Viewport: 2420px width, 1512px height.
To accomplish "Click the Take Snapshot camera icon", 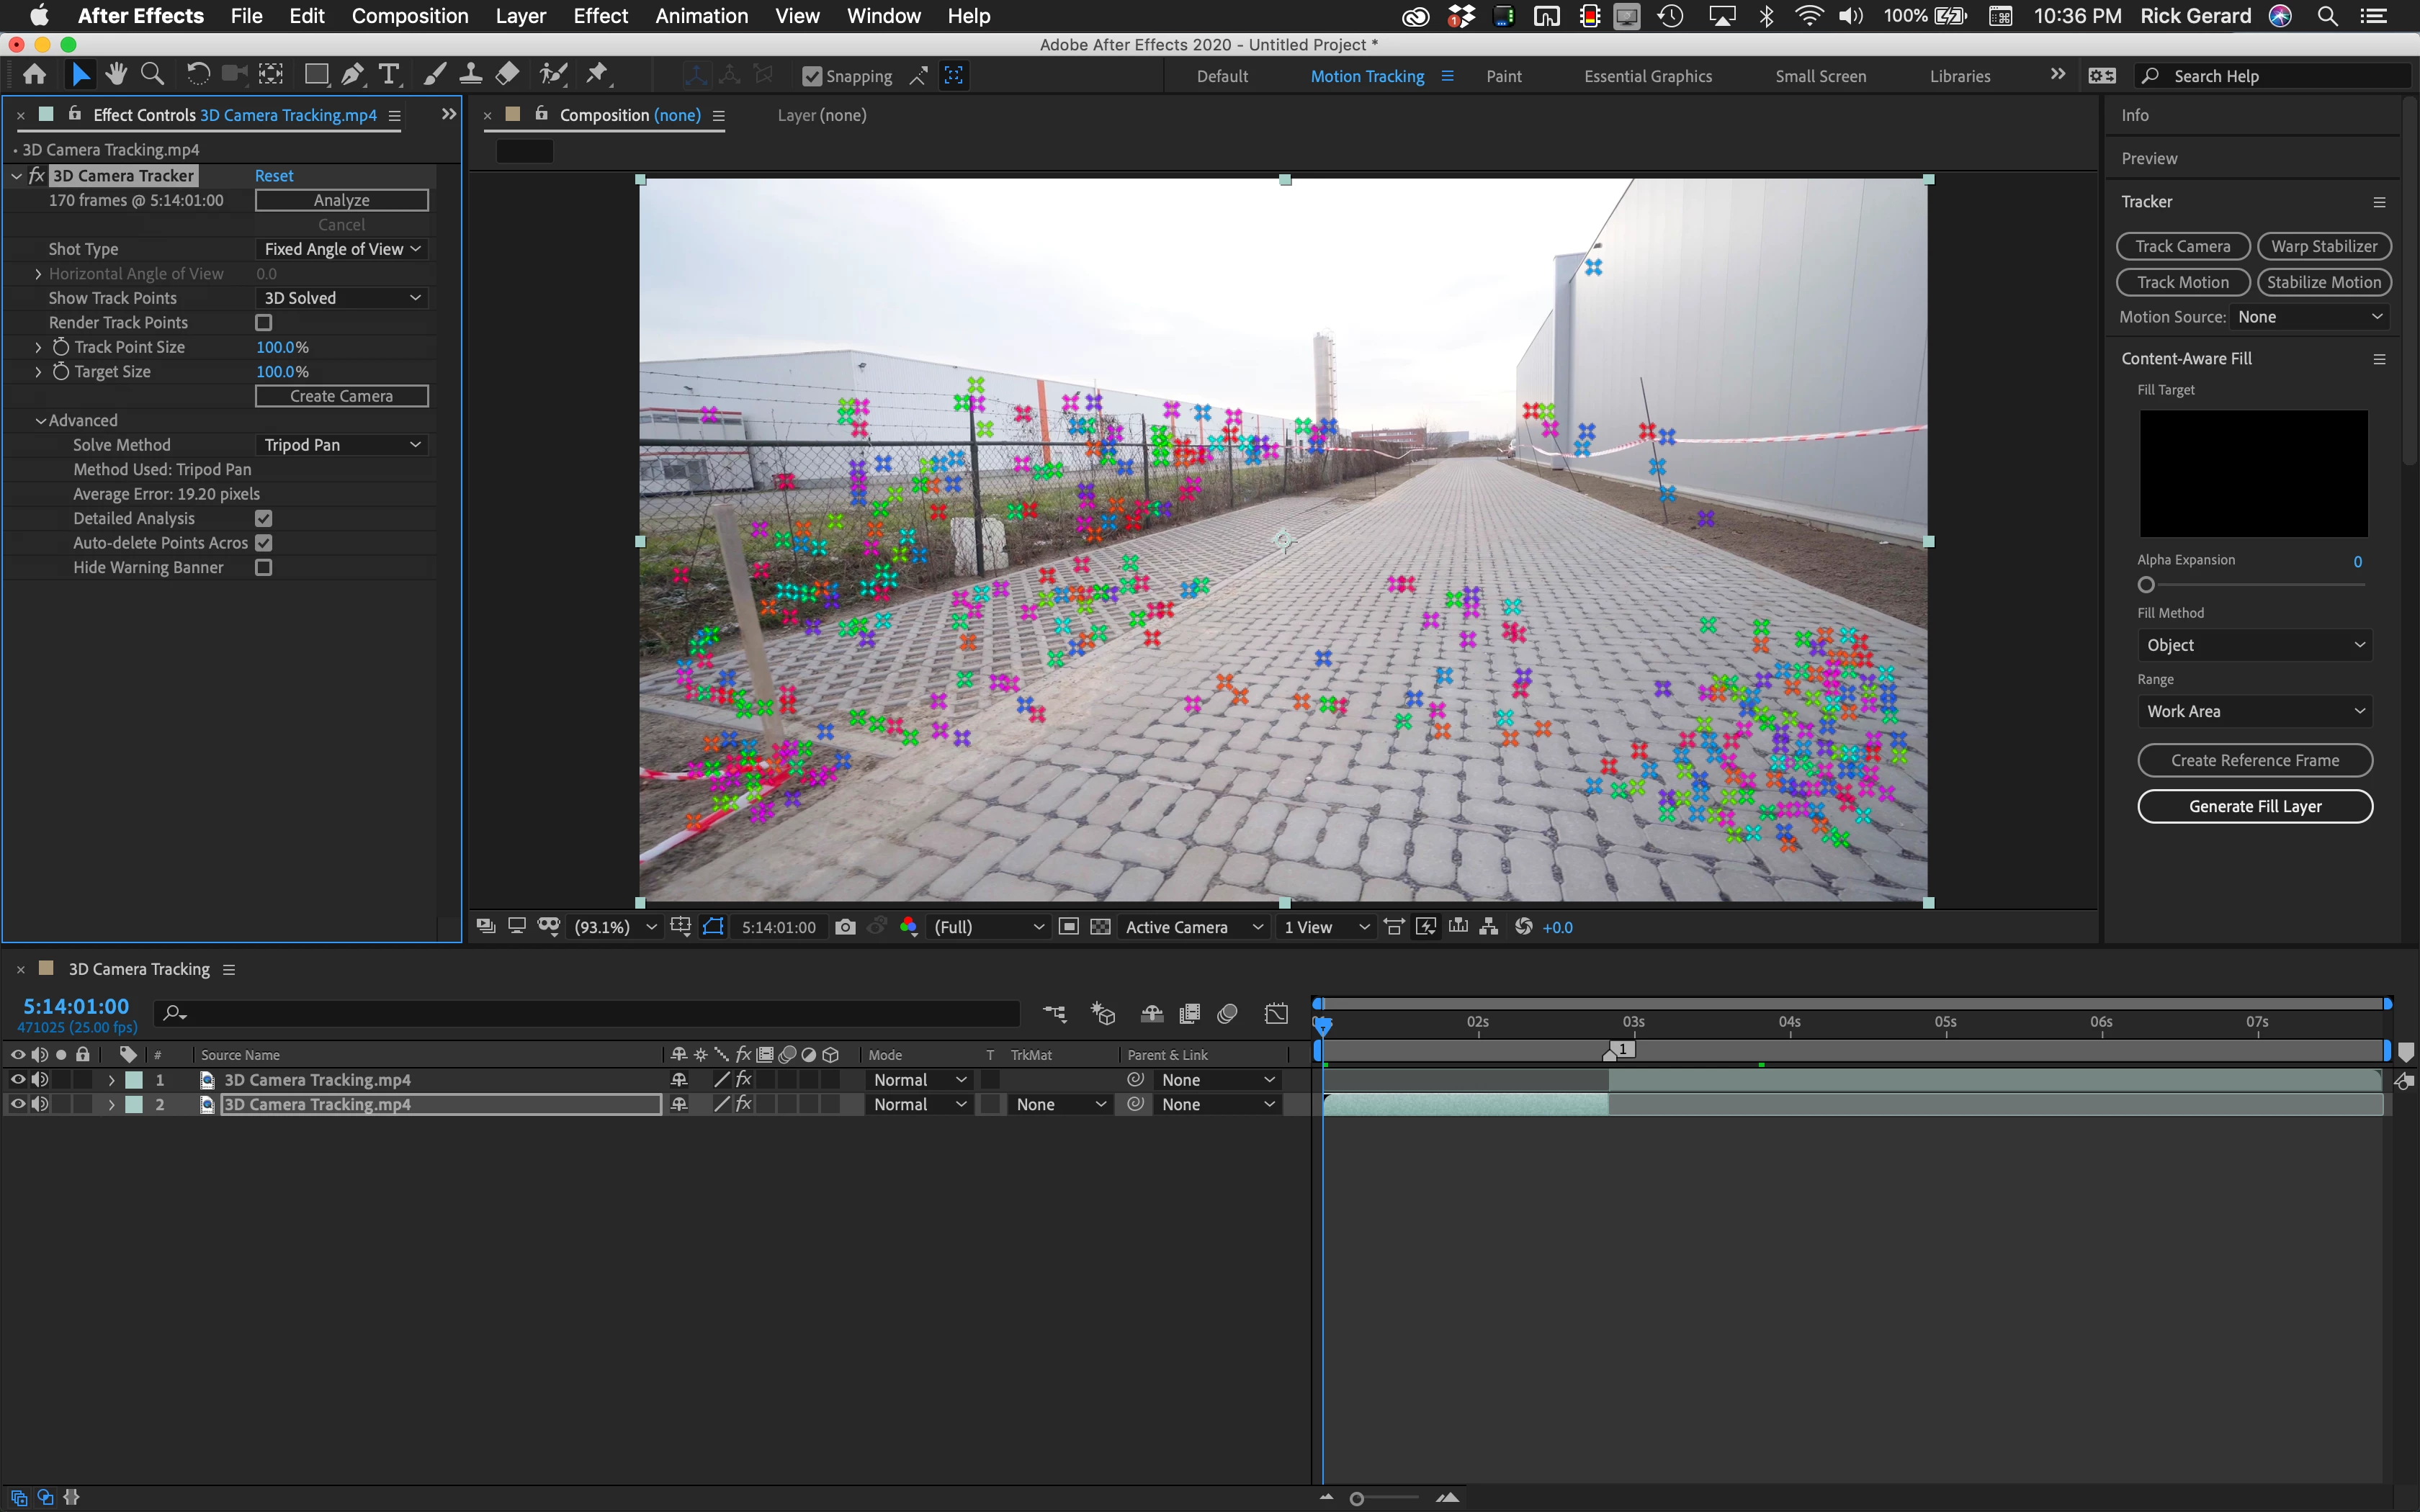I will click(845, 927).
